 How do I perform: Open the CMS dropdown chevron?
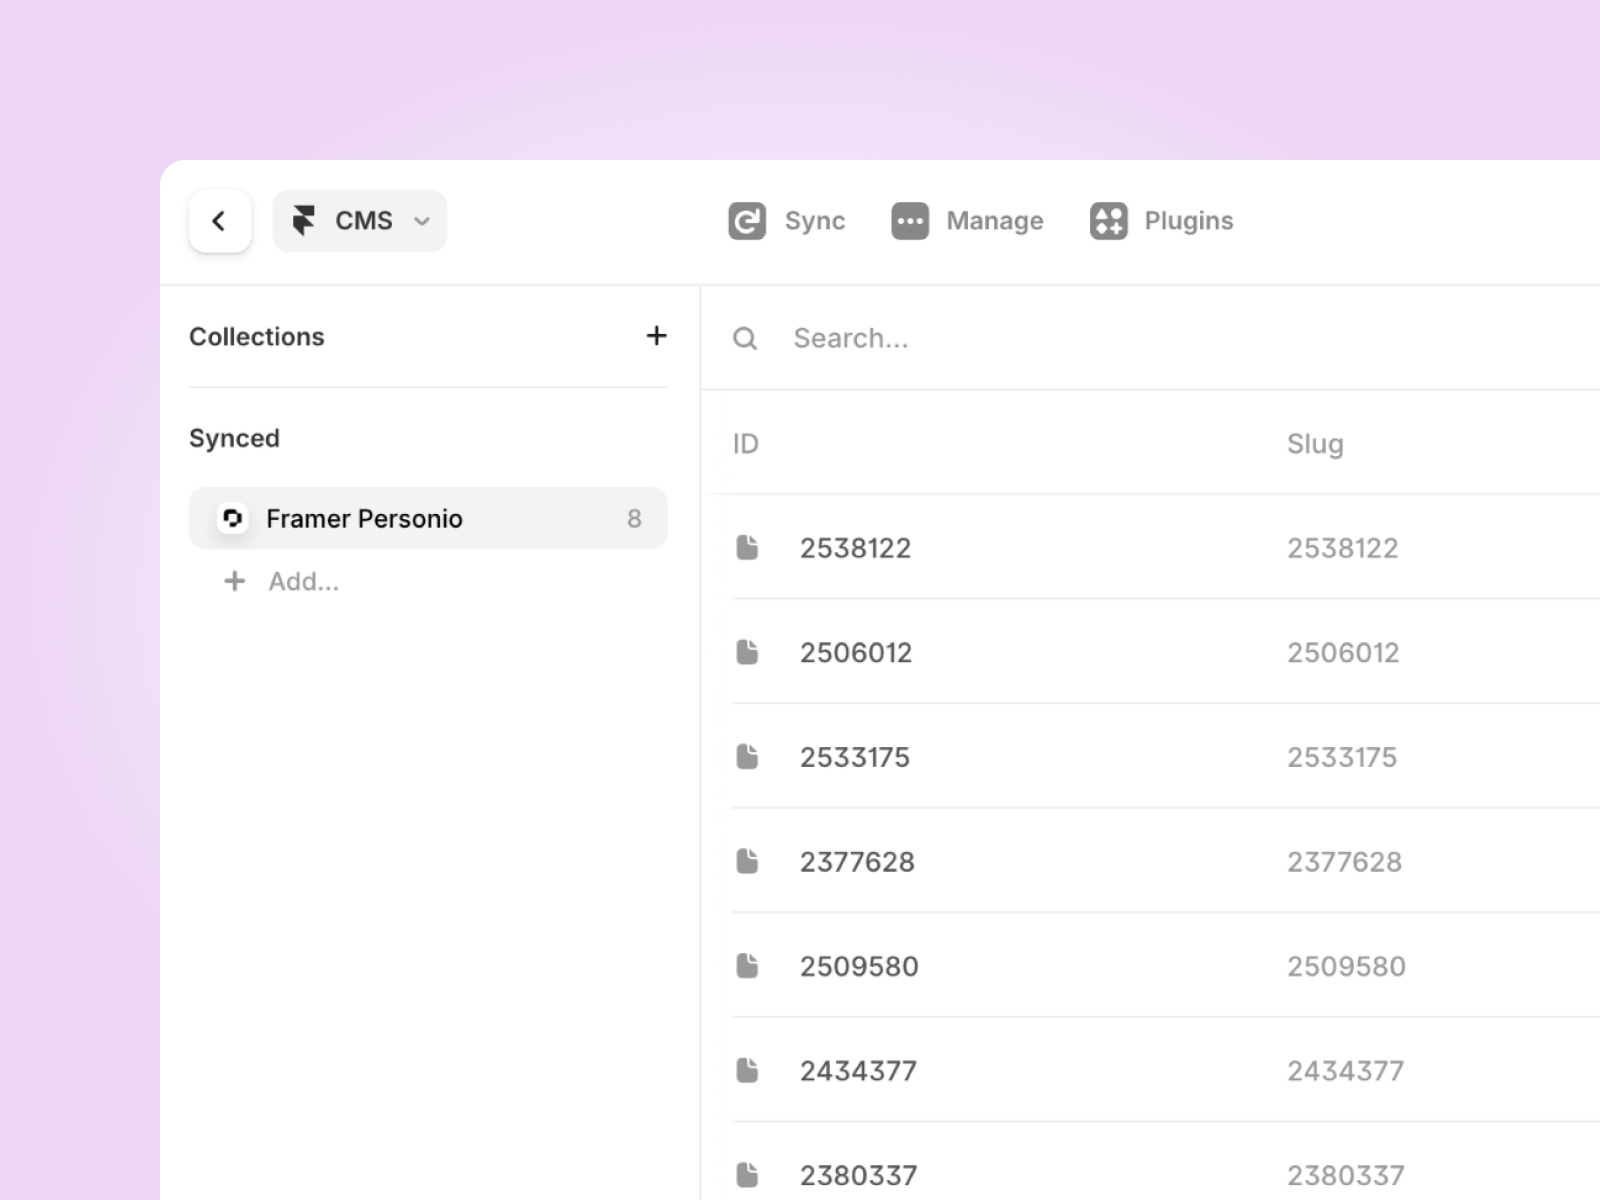pyautogui.click(x=422, y=221)
